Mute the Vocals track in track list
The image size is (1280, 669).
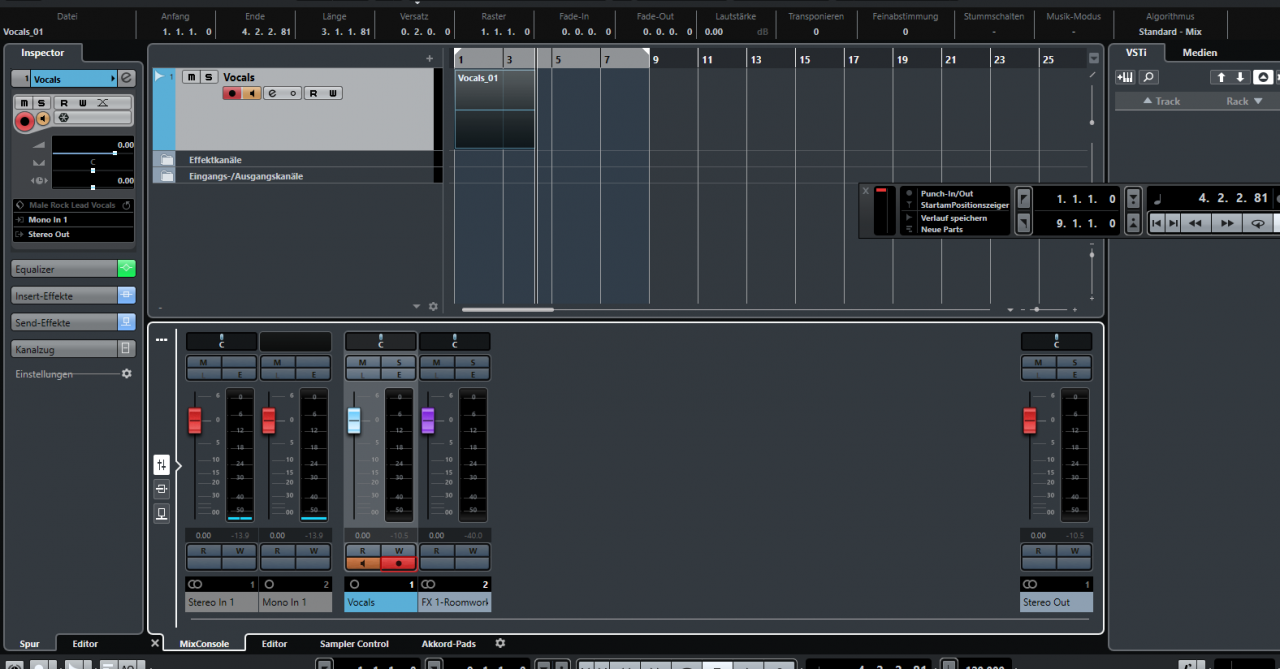point(190,77)
